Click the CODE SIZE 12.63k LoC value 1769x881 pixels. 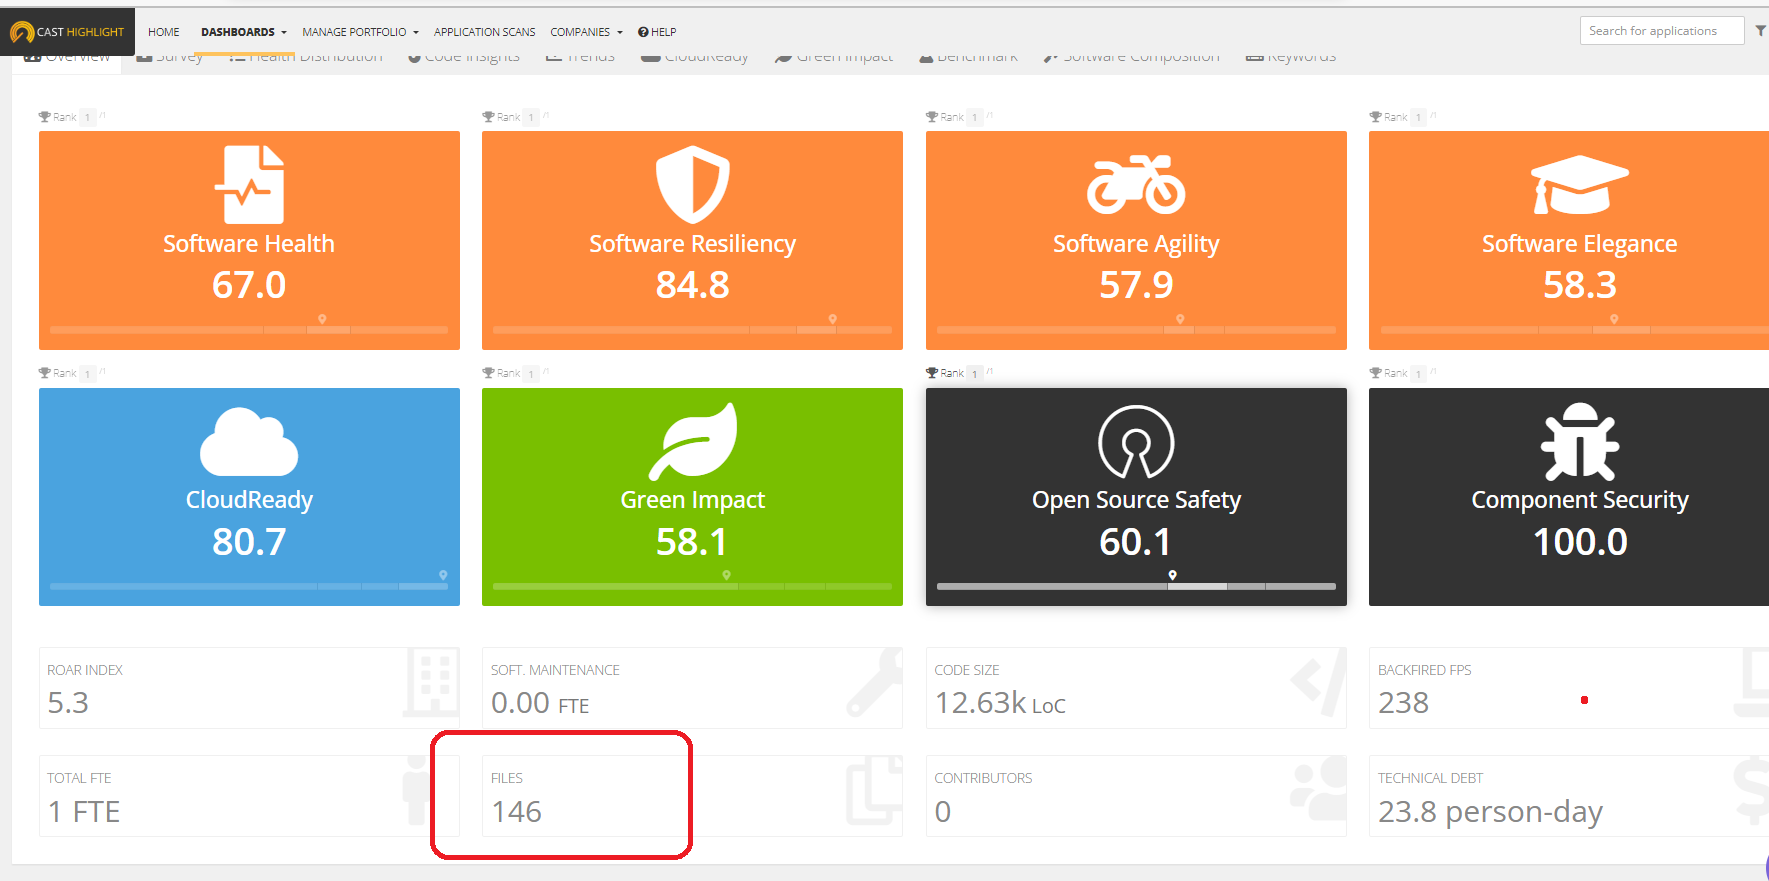tap(1000, 703)
